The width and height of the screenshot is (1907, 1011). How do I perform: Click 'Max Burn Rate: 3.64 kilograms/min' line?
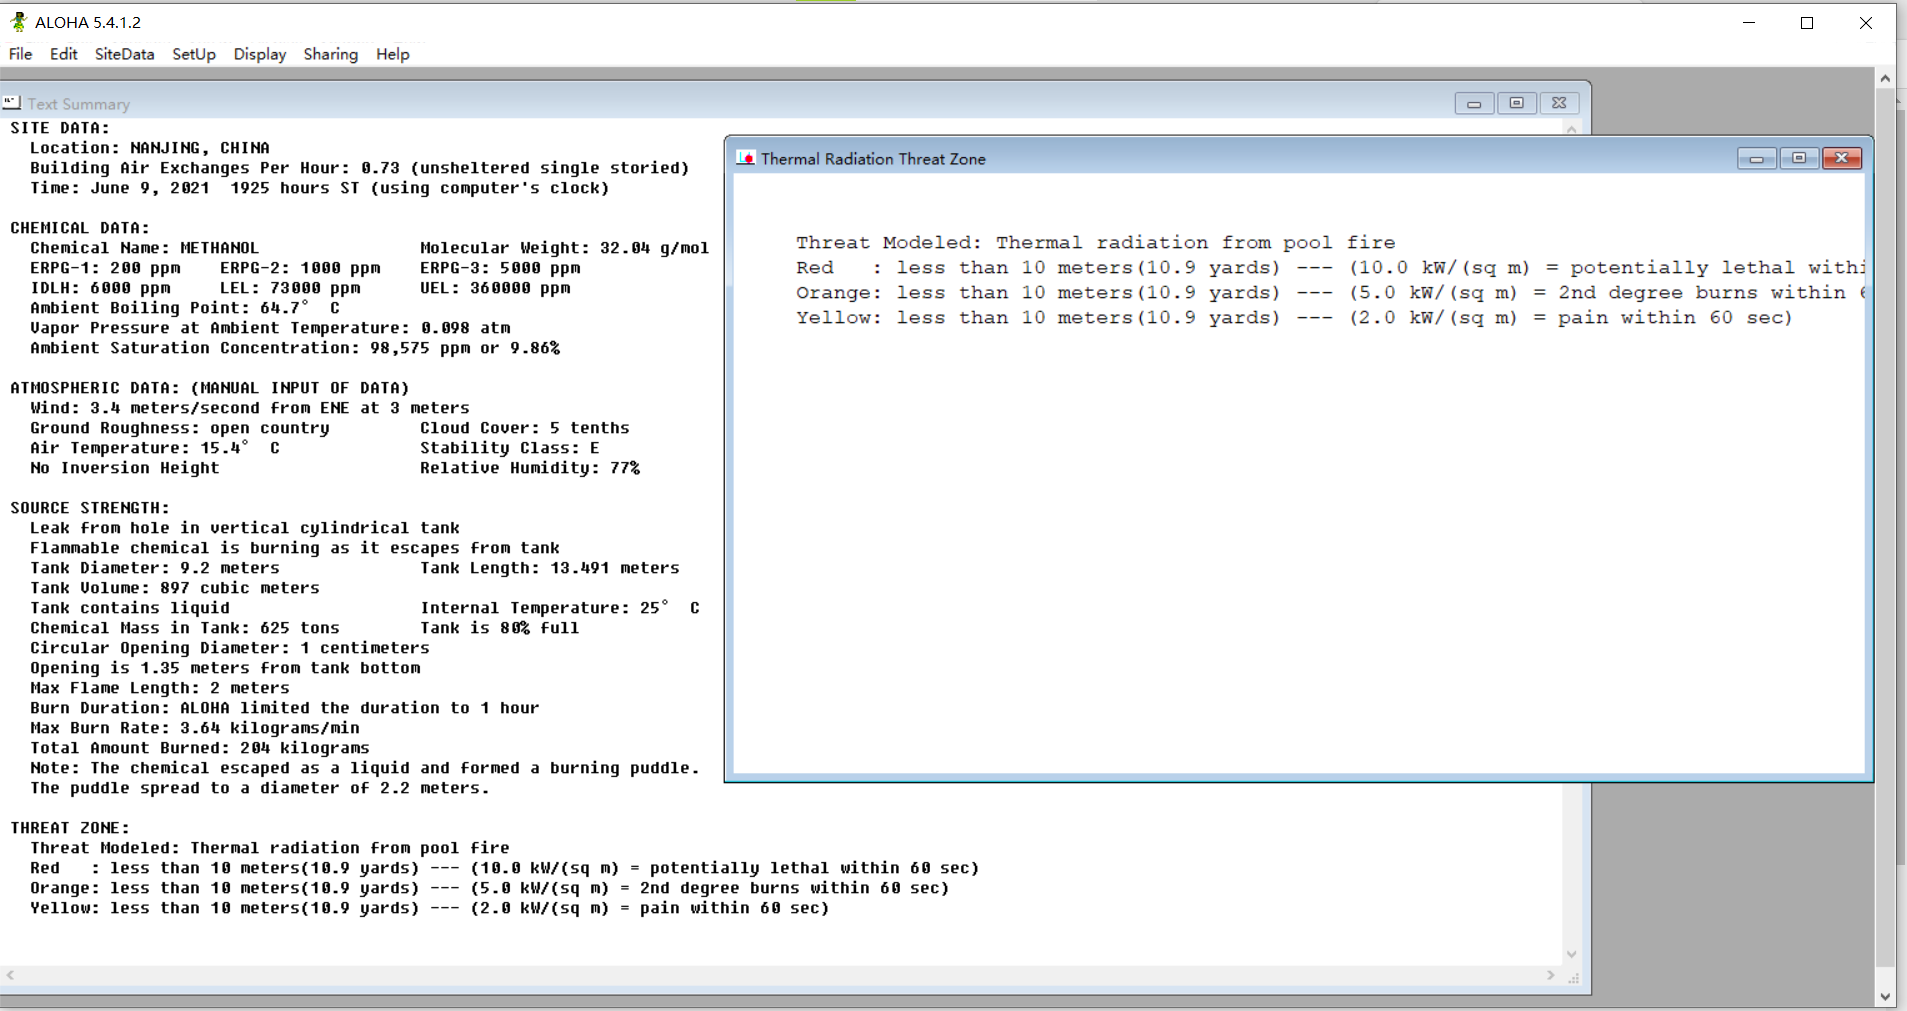coord(195,728)
